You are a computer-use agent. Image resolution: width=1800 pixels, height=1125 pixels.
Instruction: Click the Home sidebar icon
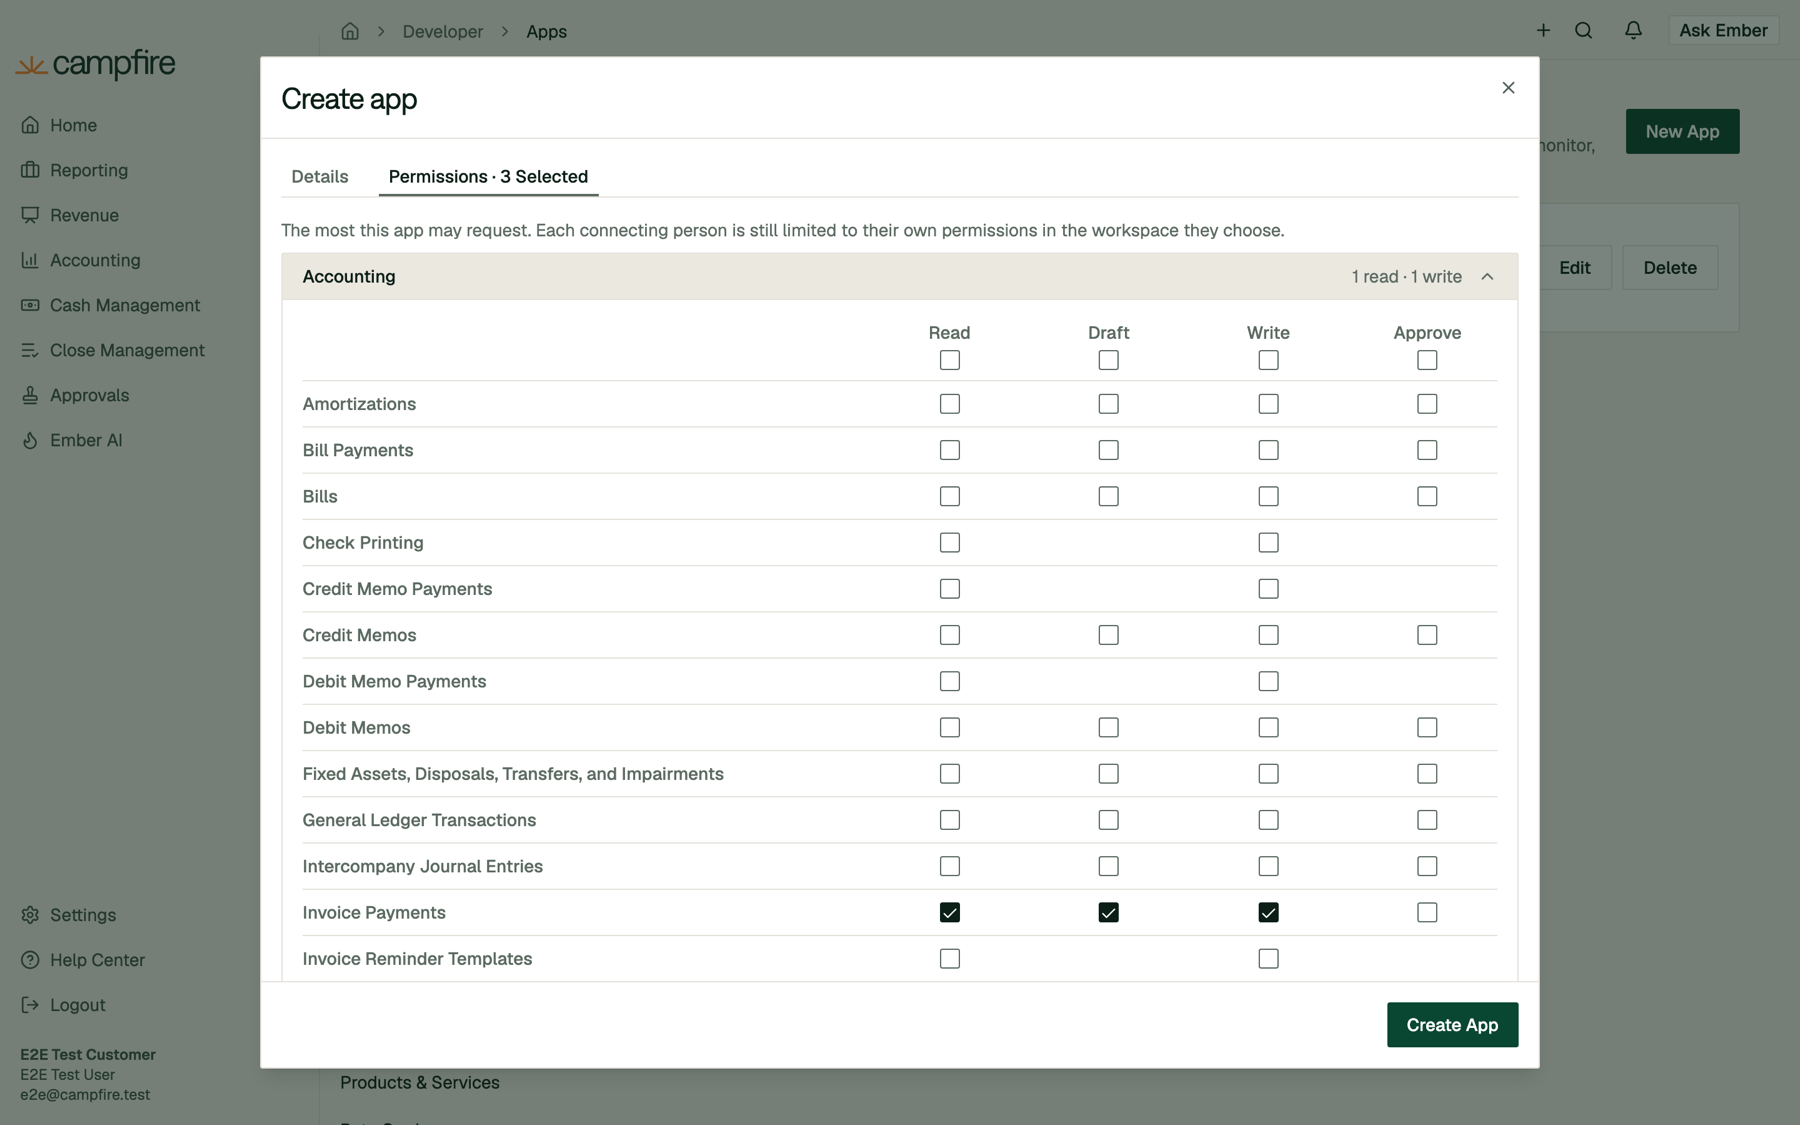(30, 125)
